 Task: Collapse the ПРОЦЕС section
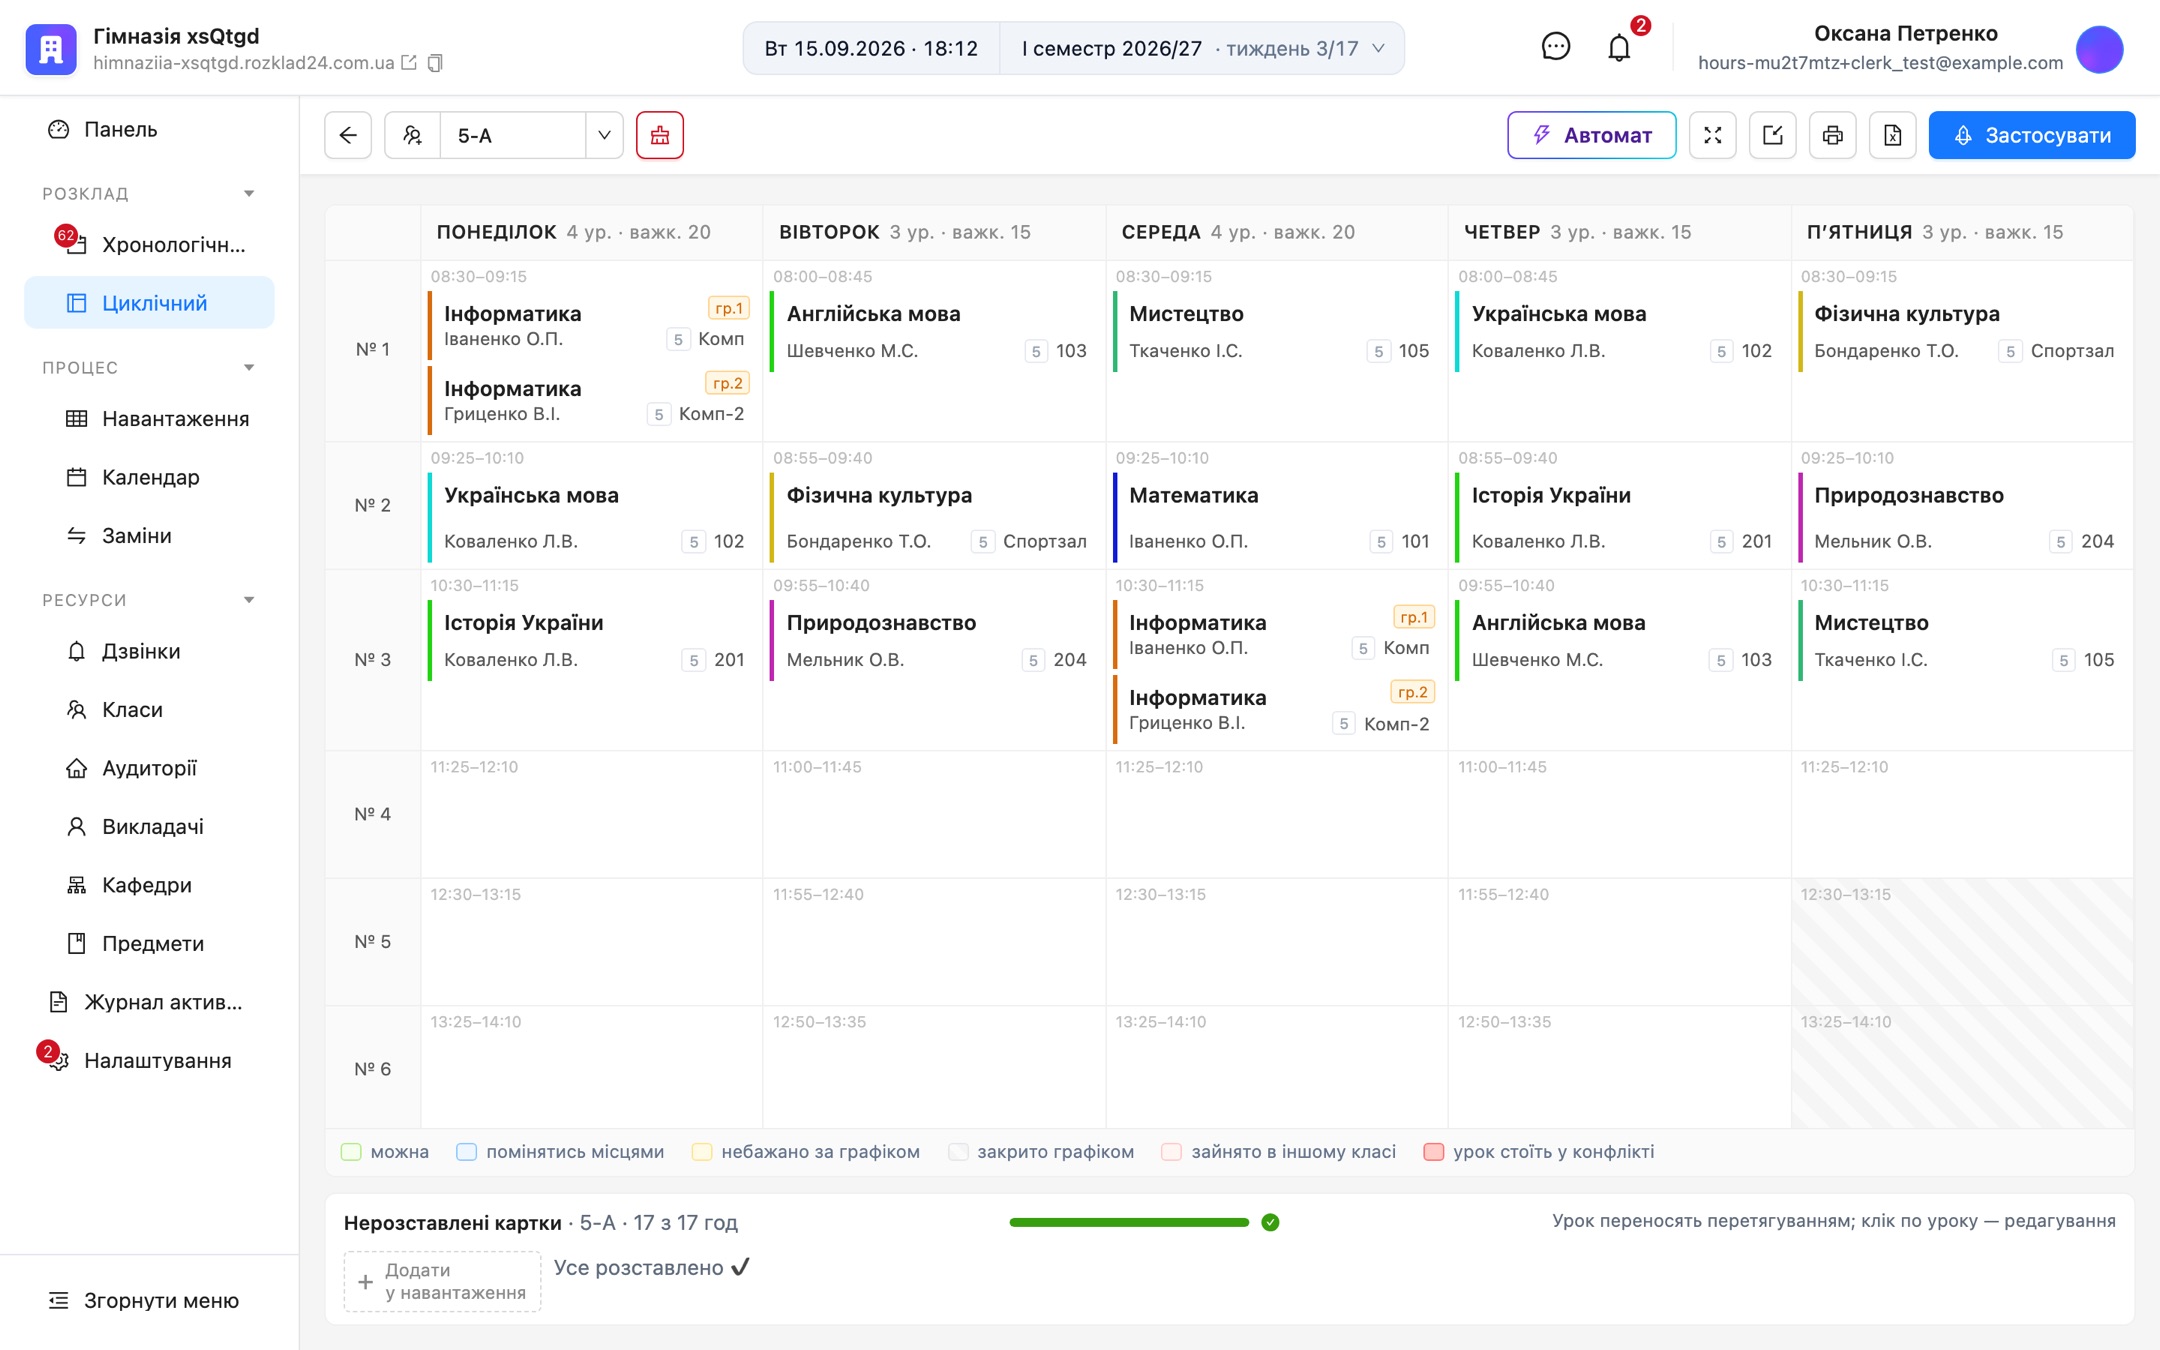click(249, 367)
